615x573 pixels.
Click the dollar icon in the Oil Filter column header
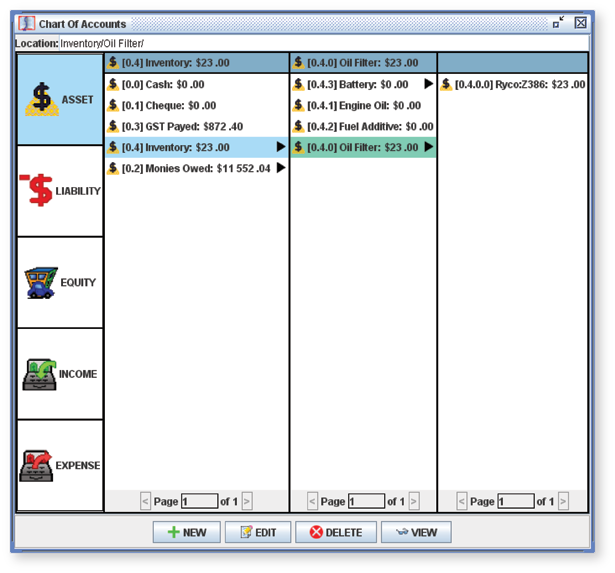(x=298, y=62)
